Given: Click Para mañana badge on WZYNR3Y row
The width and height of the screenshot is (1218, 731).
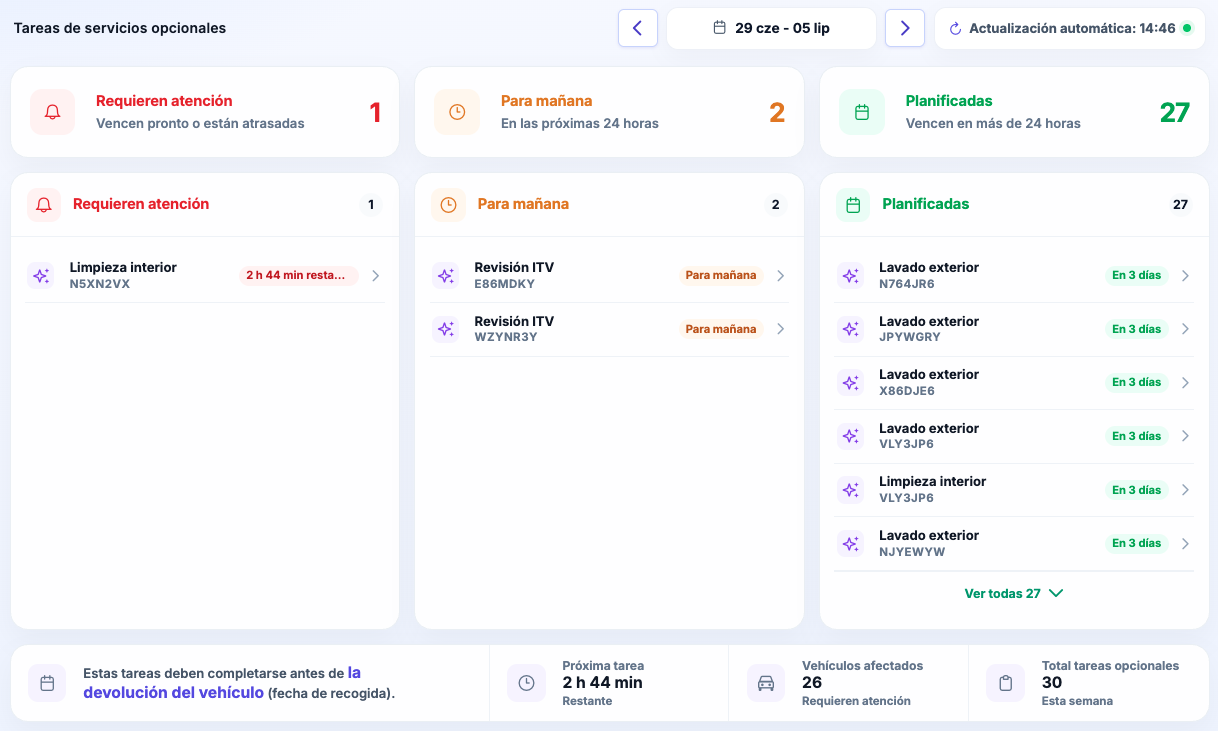Looking at the screenshot, I should tap(721, 329).
